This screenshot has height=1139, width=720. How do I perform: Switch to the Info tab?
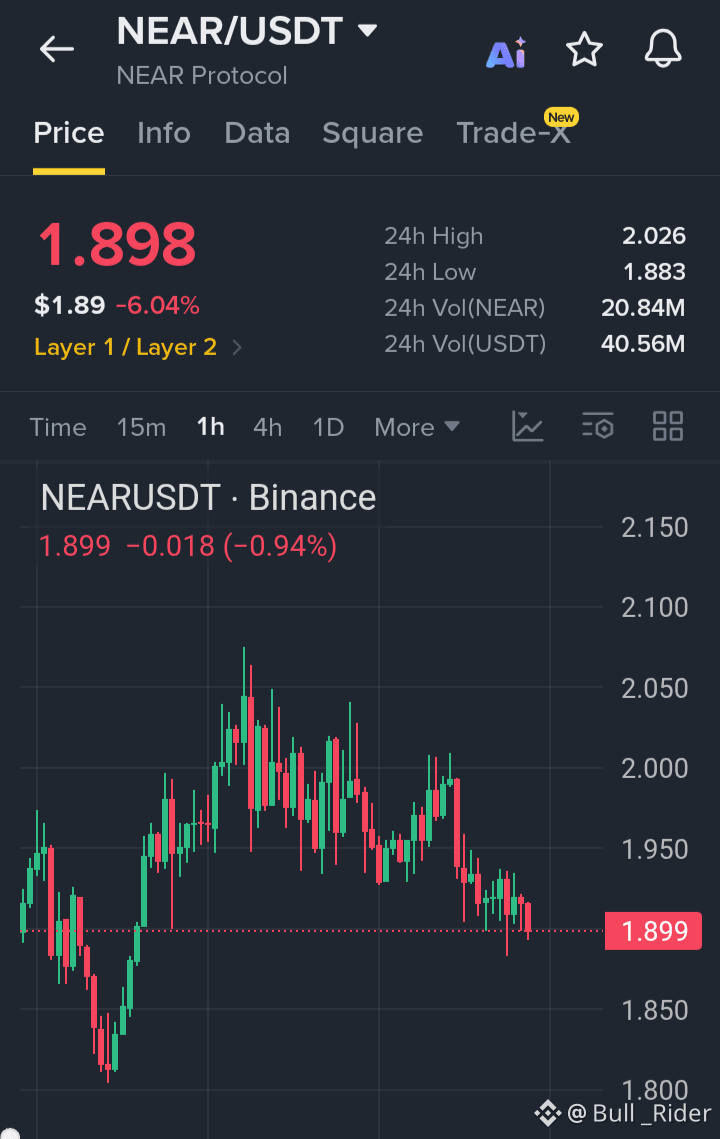pyautogui.click(x=163, y=133)
